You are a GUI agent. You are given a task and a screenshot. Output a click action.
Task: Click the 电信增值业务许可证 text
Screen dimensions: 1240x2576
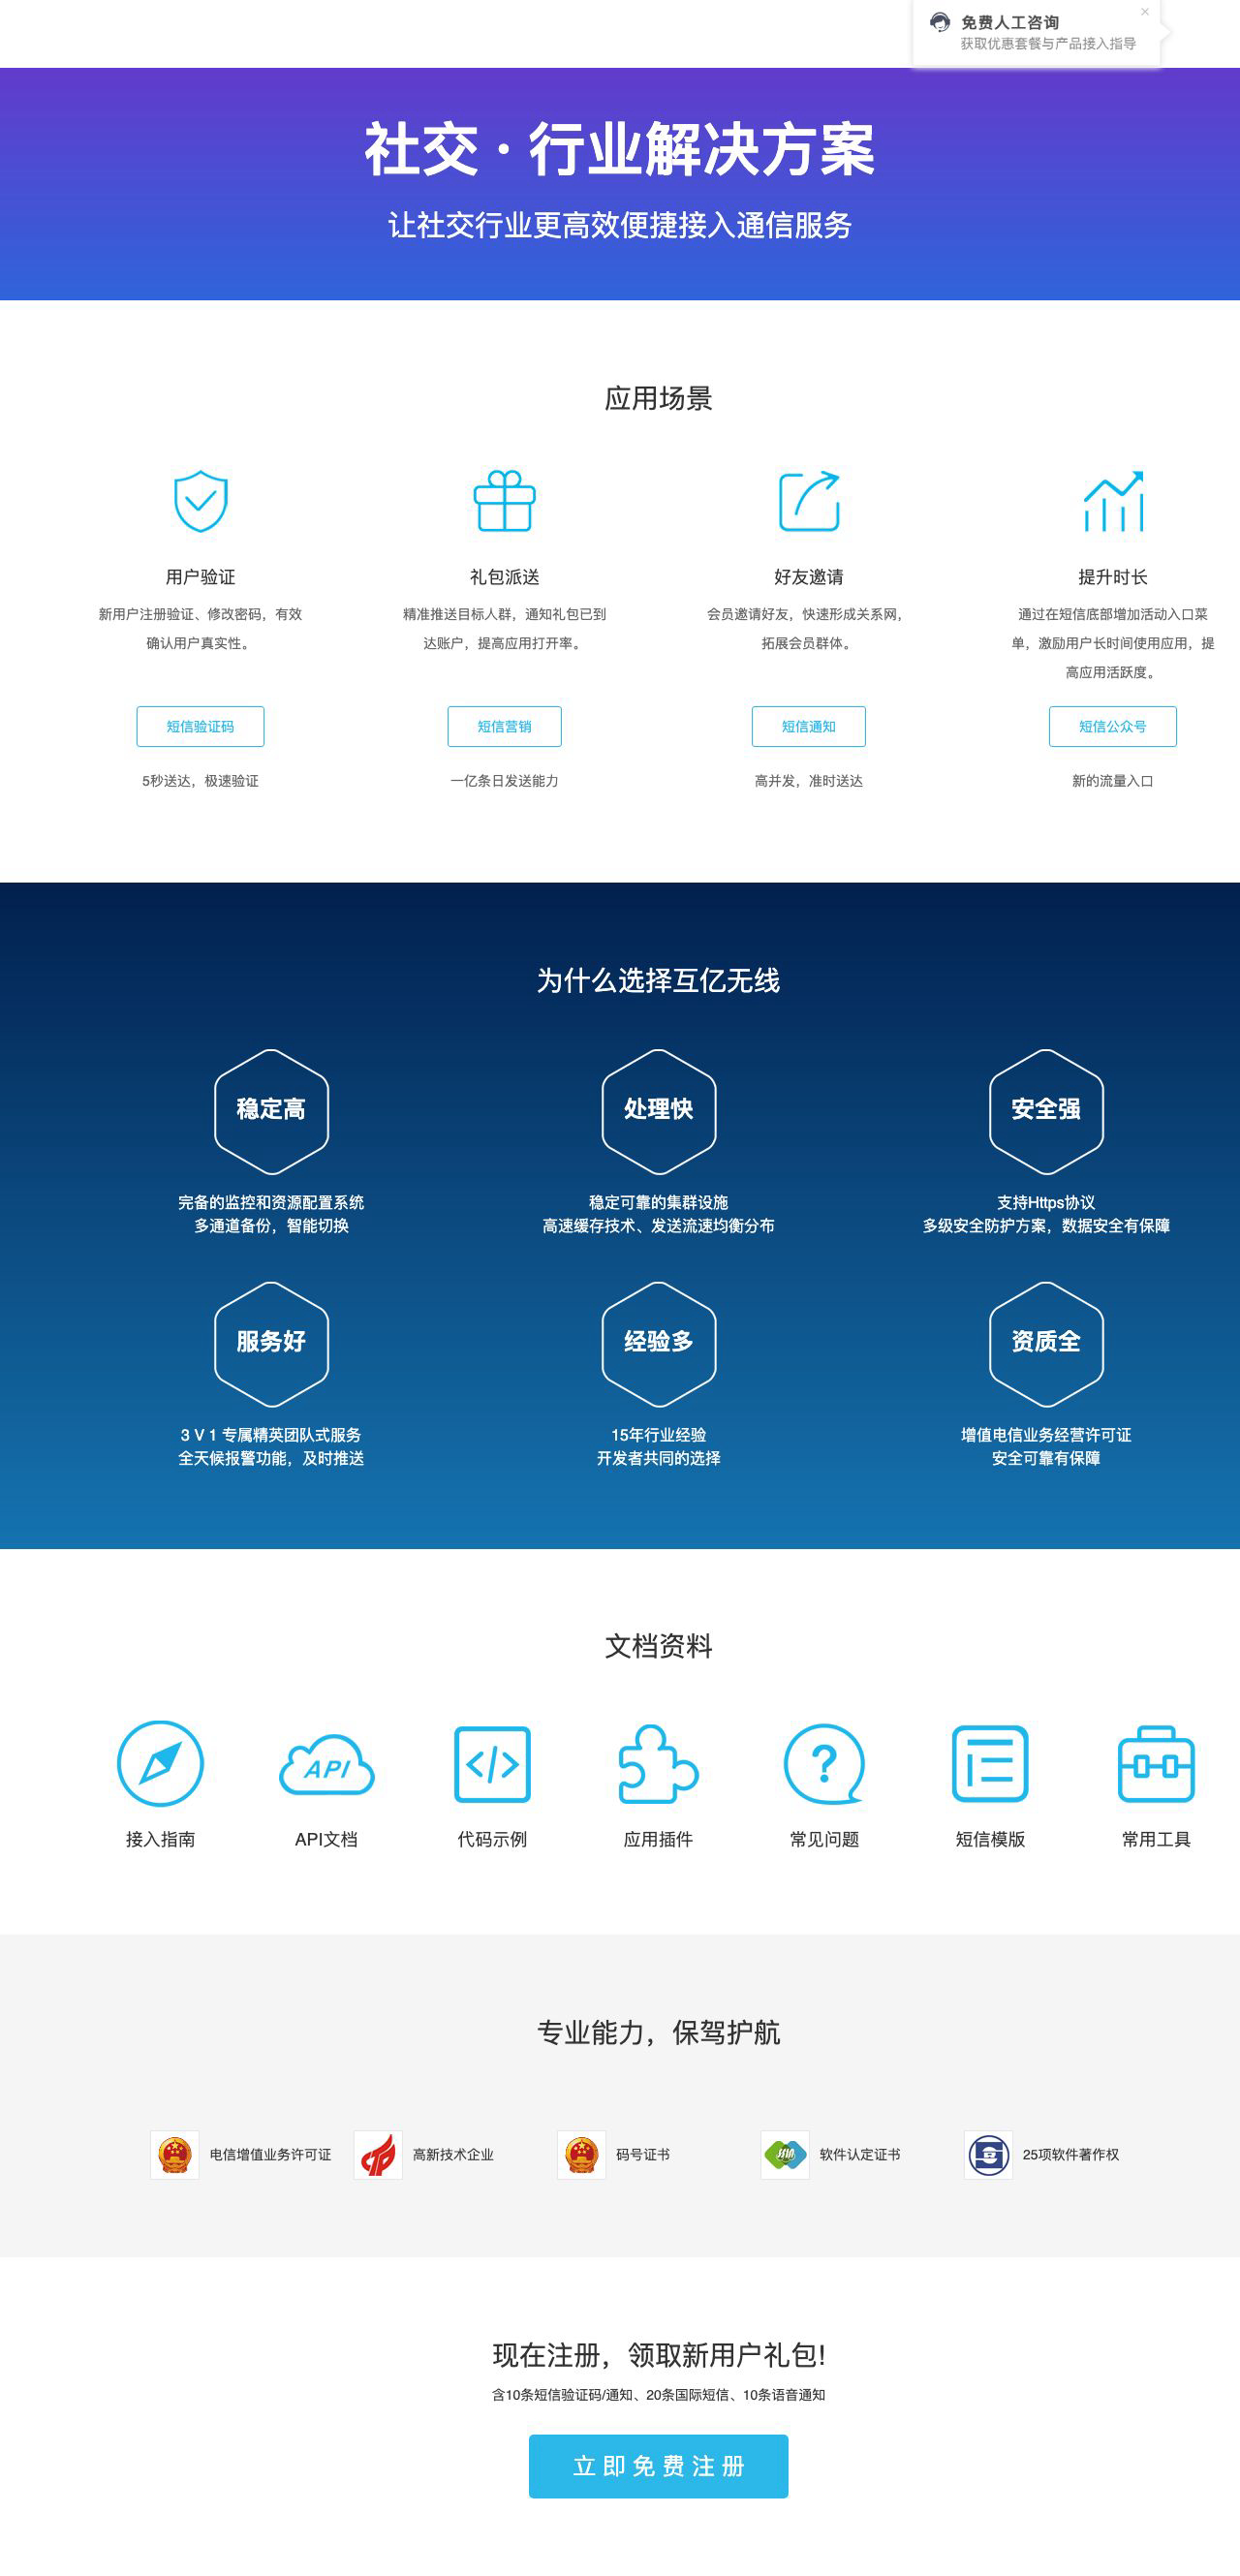pyautogui.click(x=270, y=2155)
